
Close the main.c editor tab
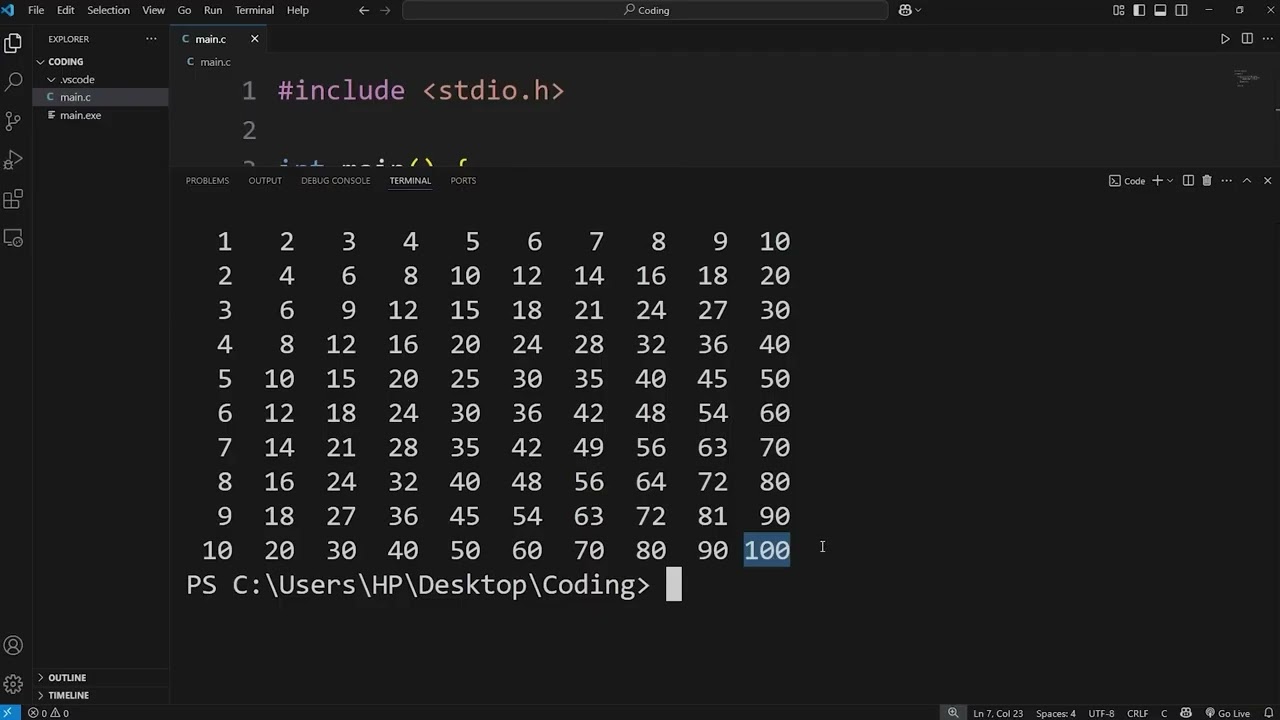point(254,39)
